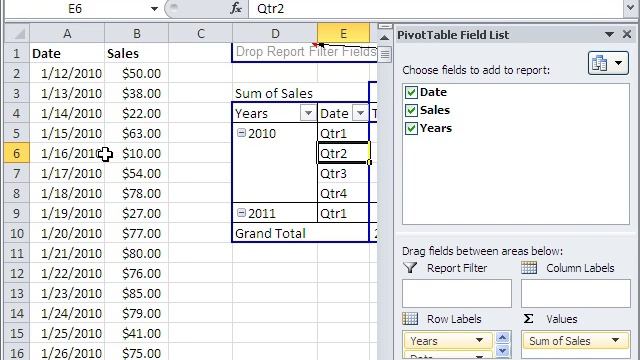Uncheck the Years field checkbox
Viewport: 640px width, 360px height.
[411, 128]
